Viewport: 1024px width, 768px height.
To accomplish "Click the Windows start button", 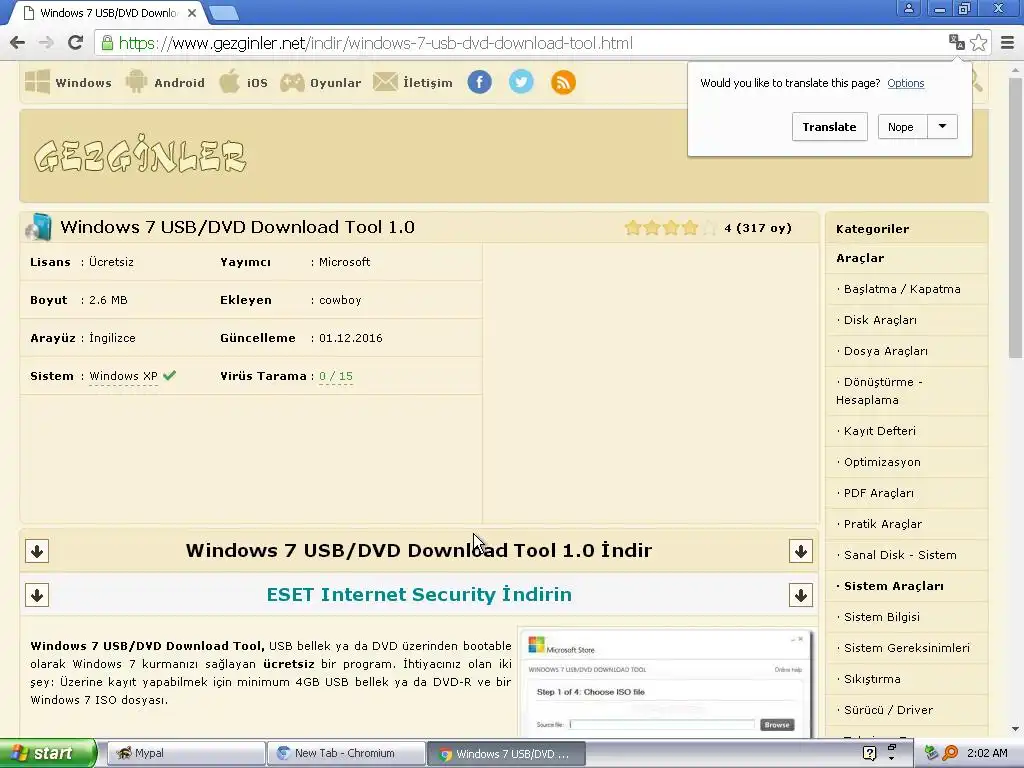I will (x=48, y=753).
